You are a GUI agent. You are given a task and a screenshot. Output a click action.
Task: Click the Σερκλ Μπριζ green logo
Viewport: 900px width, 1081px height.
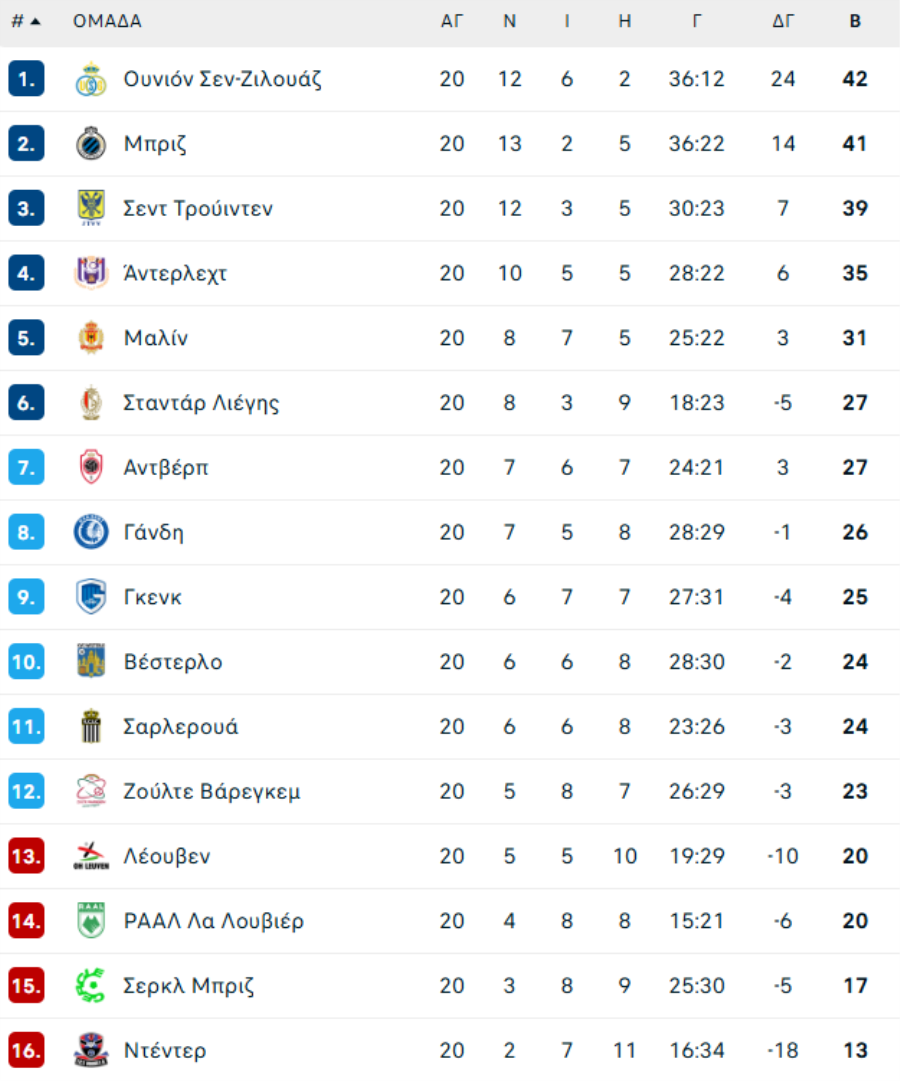point(91,986)
